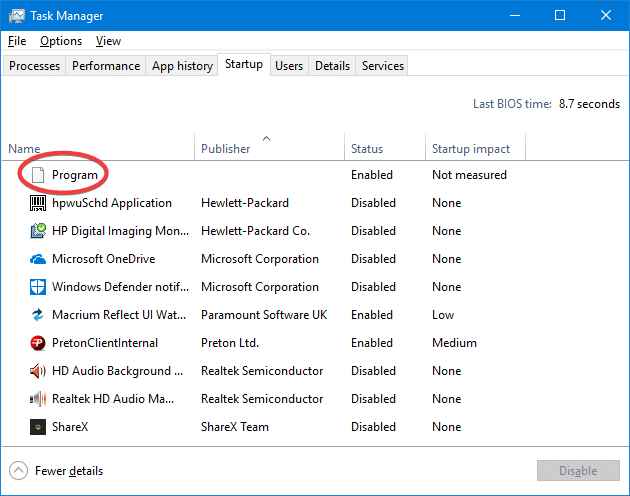
Task: Click the Microsoft OneDrive cloud icon
Action: click(x=38, y=259)
